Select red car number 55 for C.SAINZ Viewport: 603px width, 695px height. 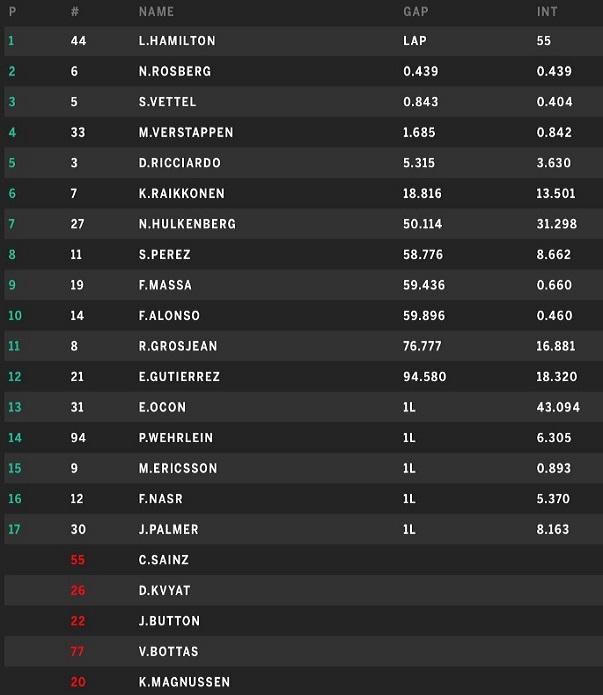[x=78, y=560]
